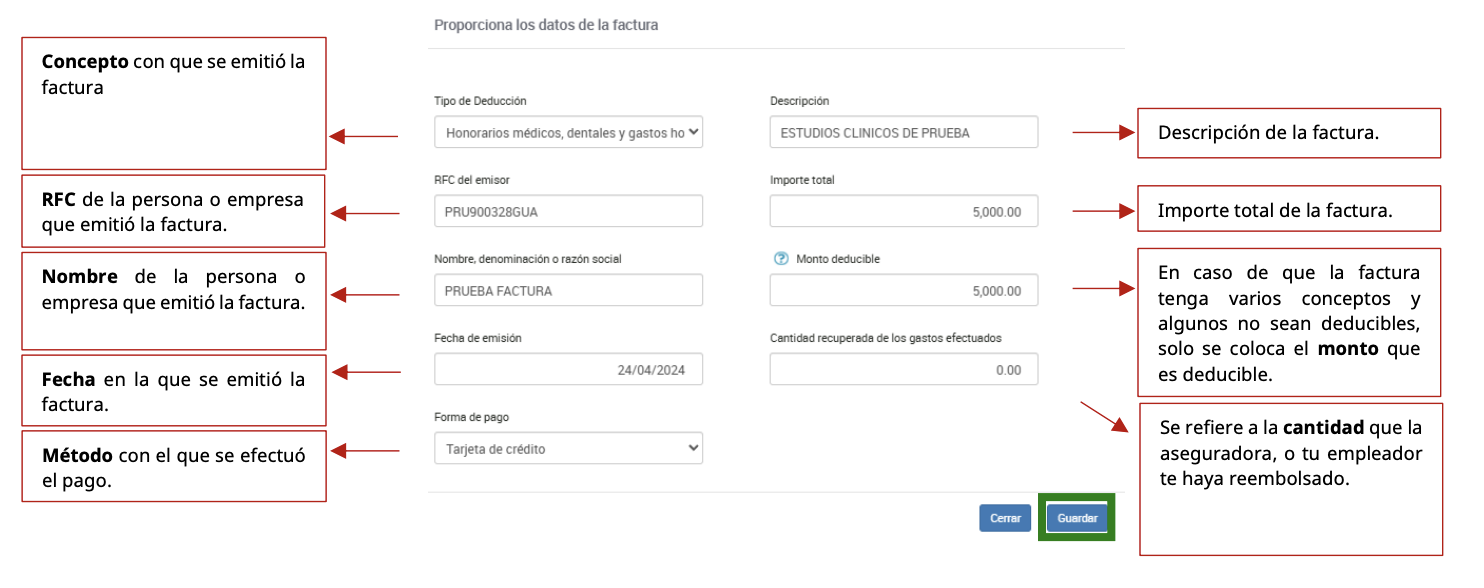This screenshot has width=1484, height=588.
Task: Select the Importe total de la factura annotation
Action: pyautogui.click(x=1288, y=209)
